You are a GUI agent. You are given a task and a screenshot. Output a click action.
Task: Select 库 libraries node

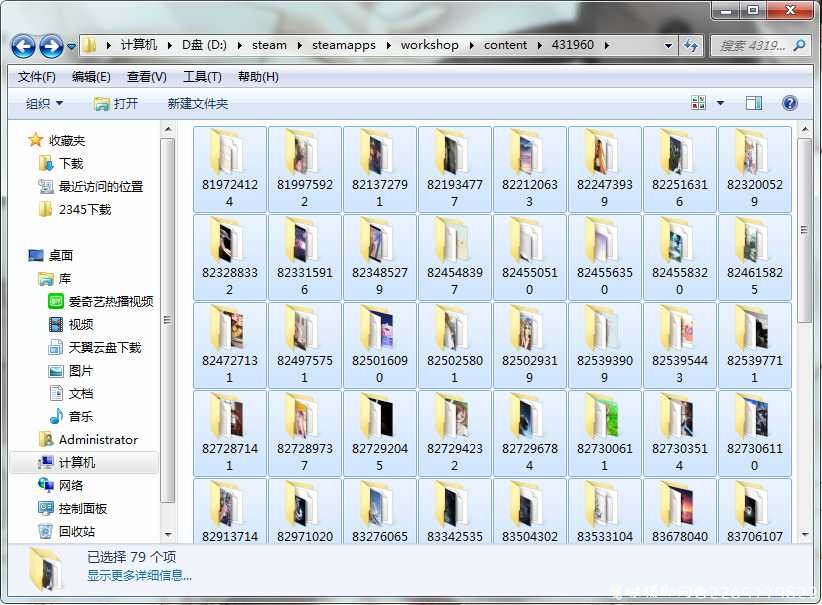(x=64, y=278)
